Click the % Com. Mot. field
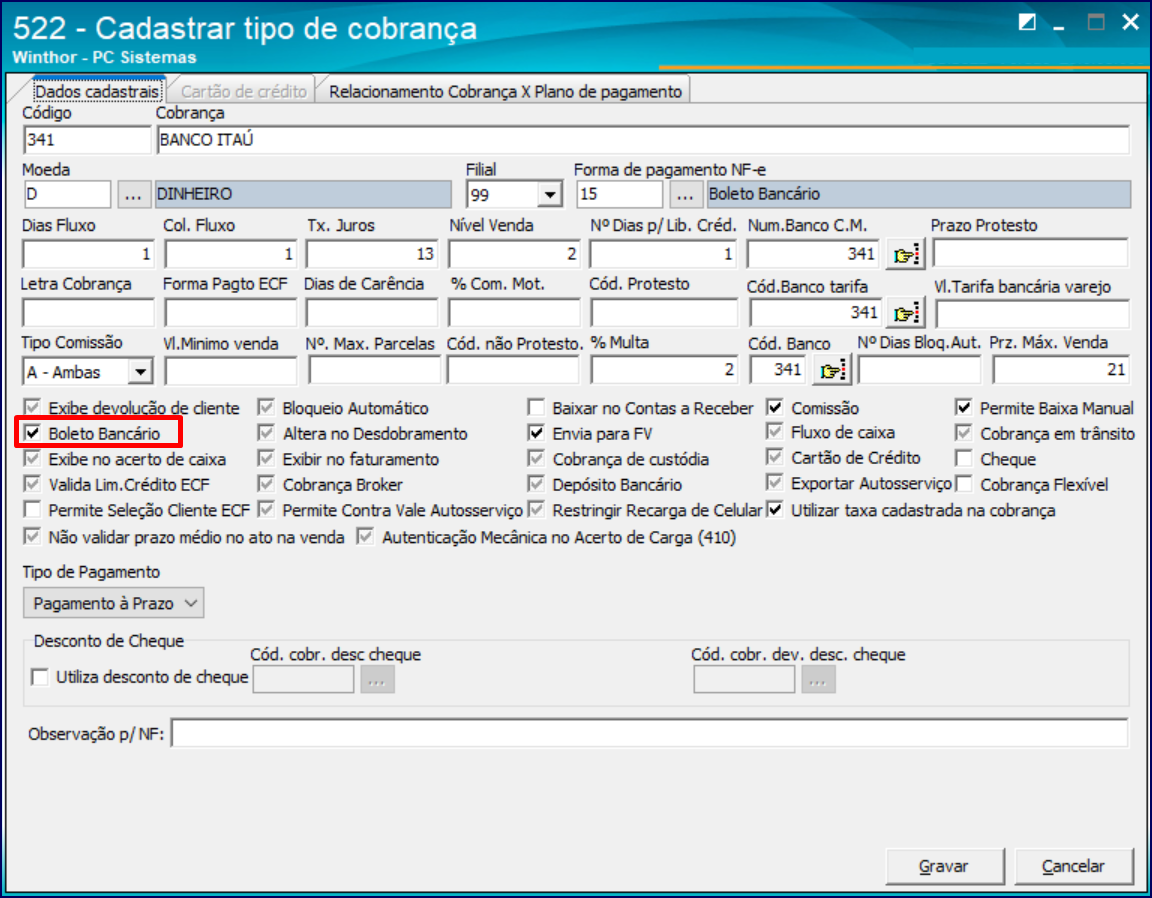This screenshot has height=898, width=1152. 514,313
